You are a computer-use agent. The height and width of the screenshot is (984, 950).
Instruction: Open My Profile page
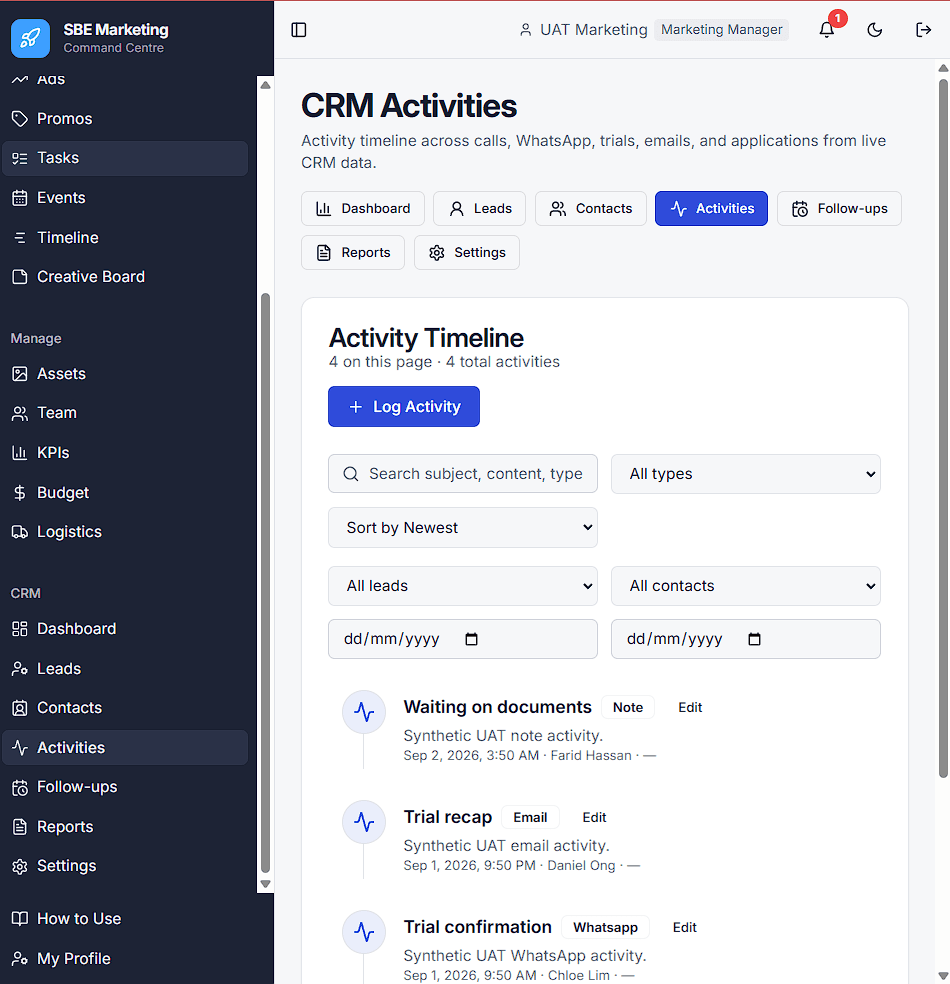pos(125,958)
